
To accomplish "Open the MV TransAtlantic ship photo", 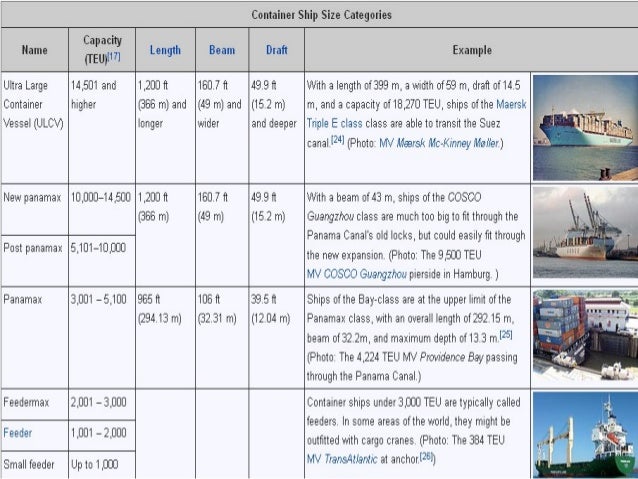I will click(585, 435).
